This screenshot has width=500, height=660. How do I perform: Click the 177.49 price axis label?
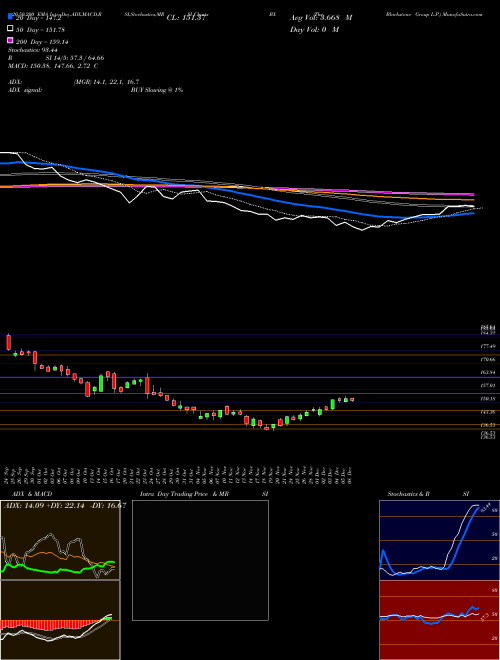click(x=489, y=346)
